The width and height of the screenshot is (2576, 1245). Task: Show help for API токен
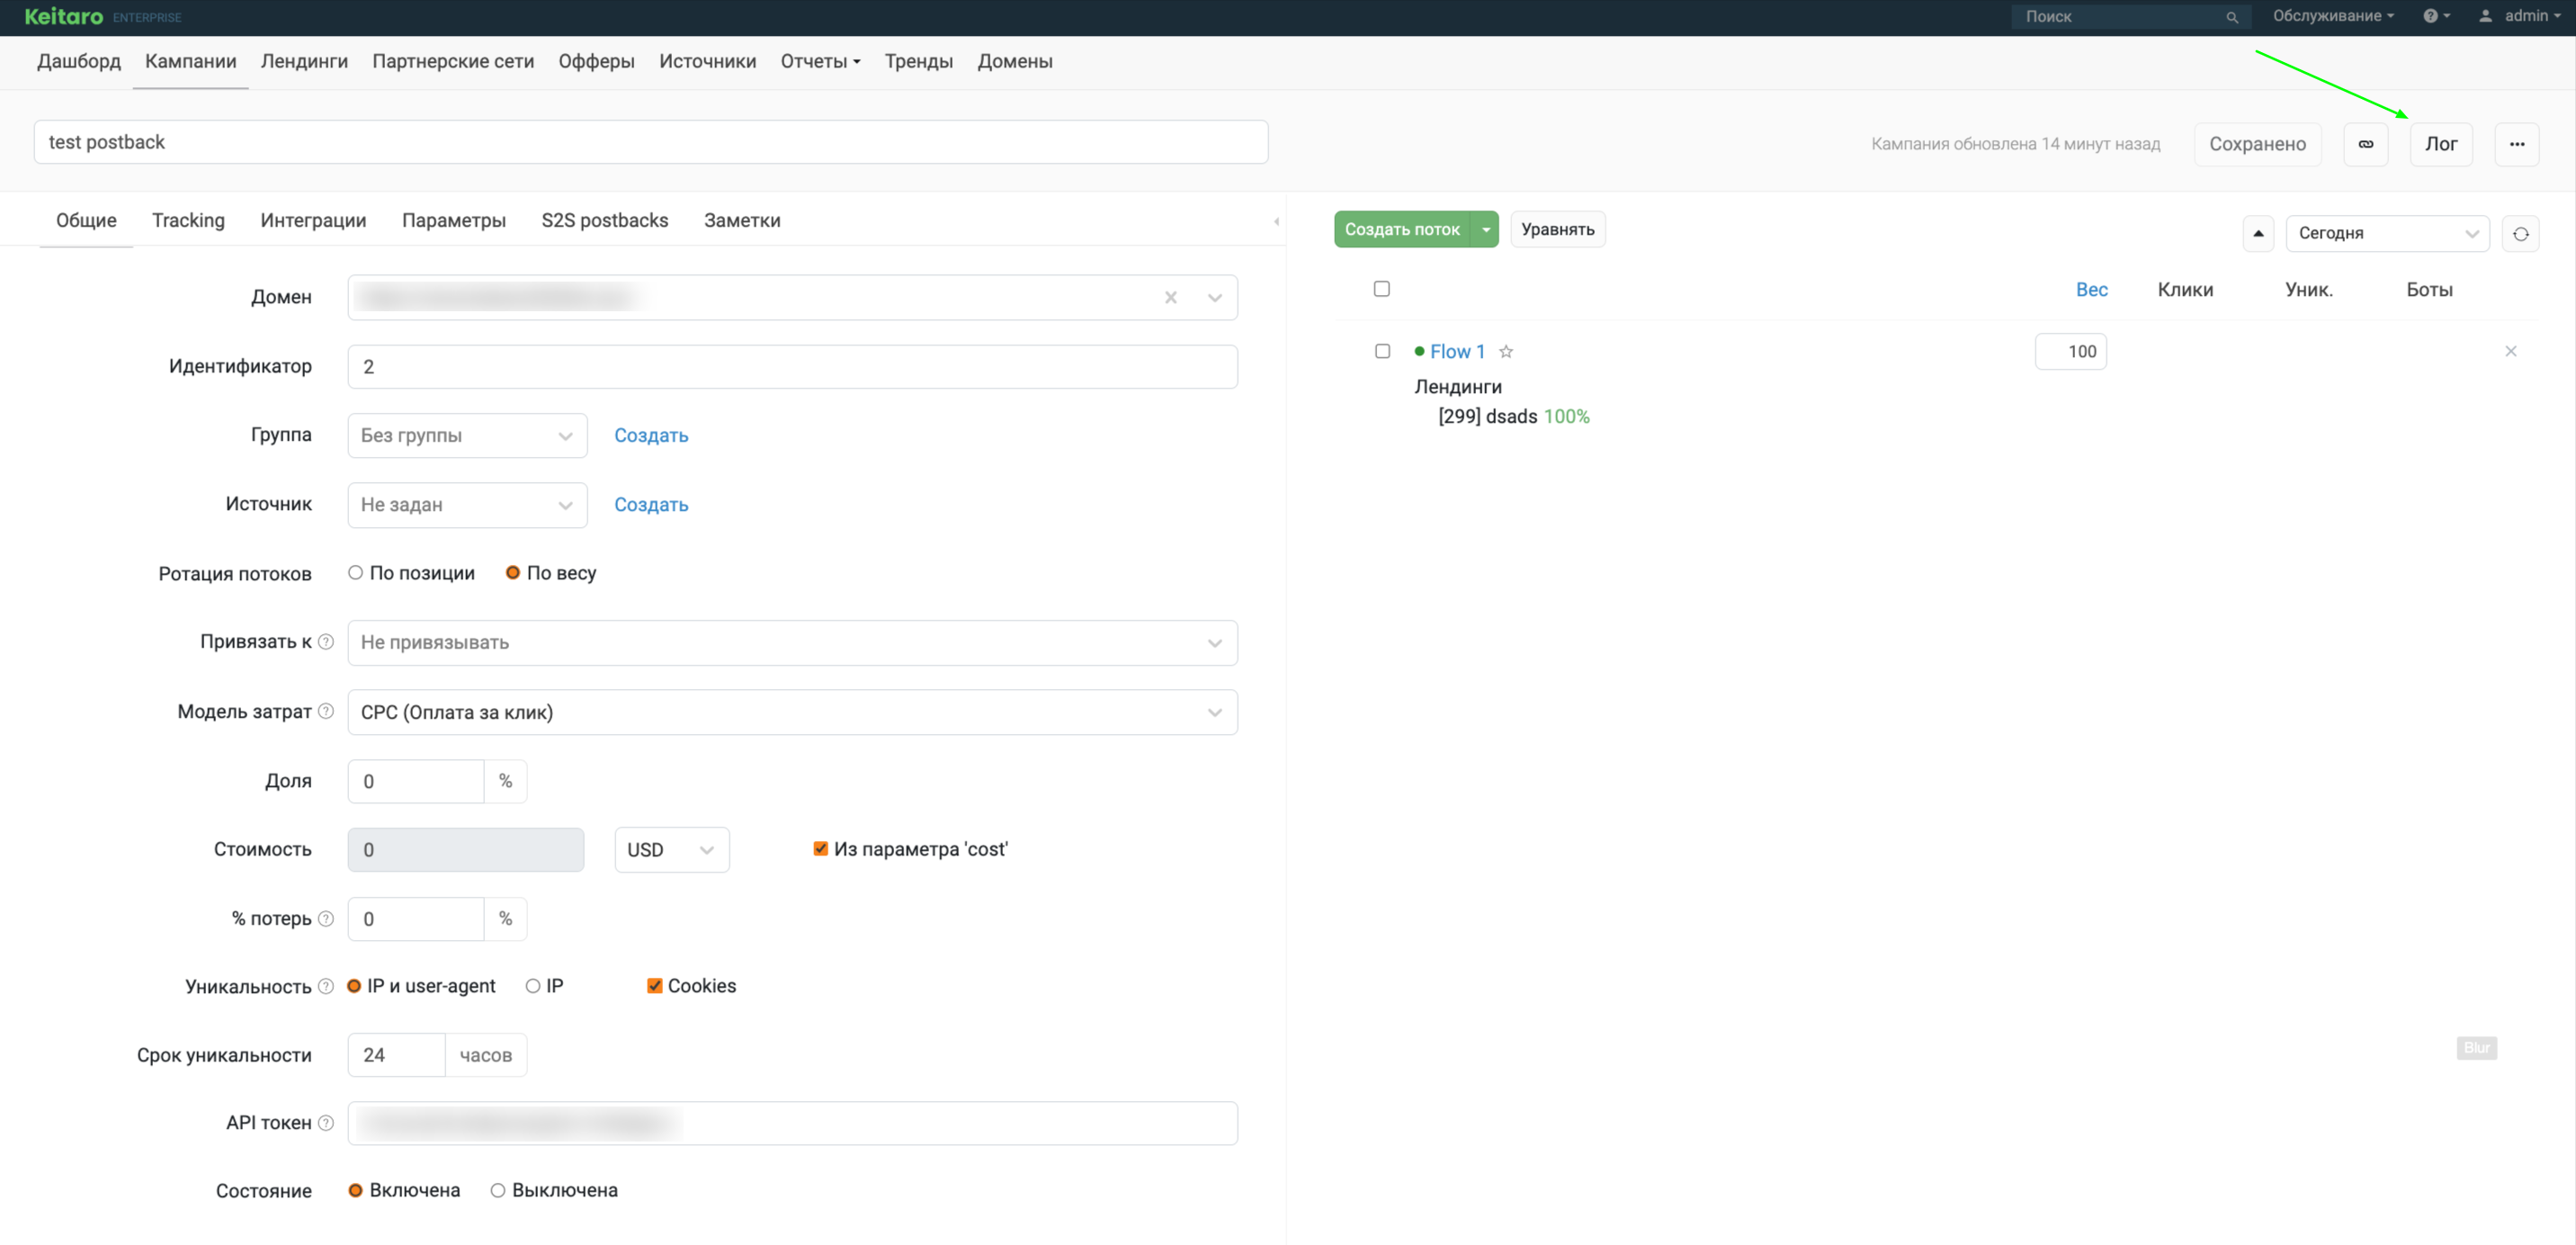[x=326, y=1123]
